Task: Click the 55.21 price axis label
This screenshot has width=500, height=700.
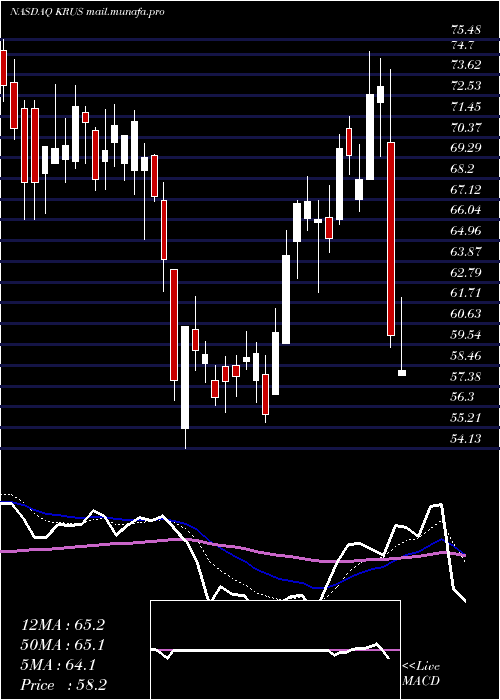Action: click(466, 418)
